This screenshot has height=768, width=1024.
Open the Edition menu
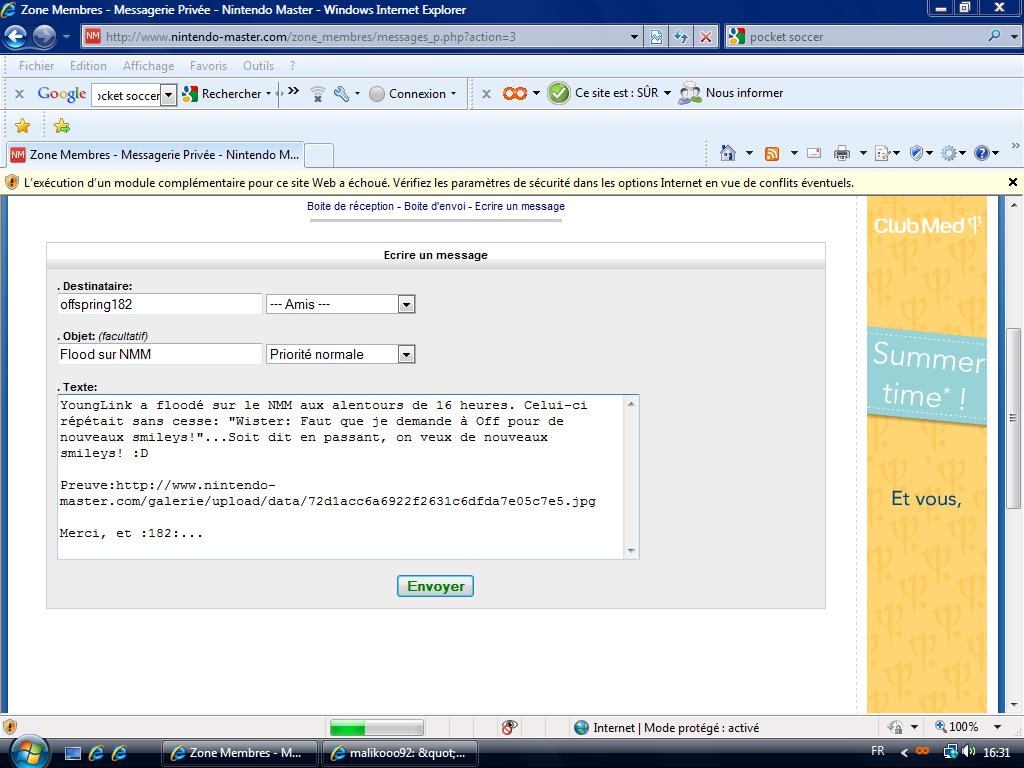[88, 65]
